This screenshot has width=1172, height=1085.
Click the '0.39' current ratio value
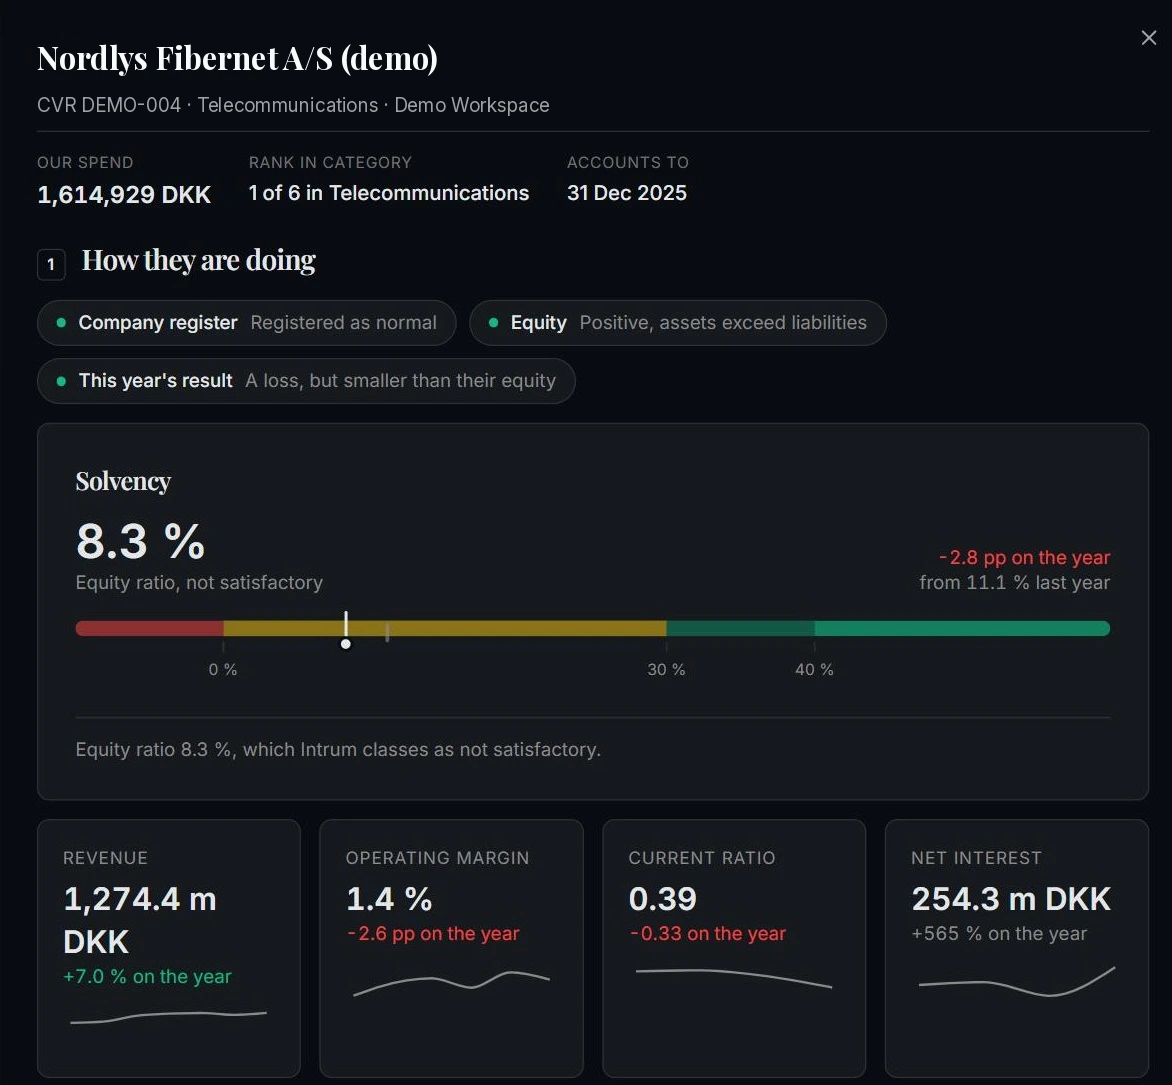pos(663,899)
